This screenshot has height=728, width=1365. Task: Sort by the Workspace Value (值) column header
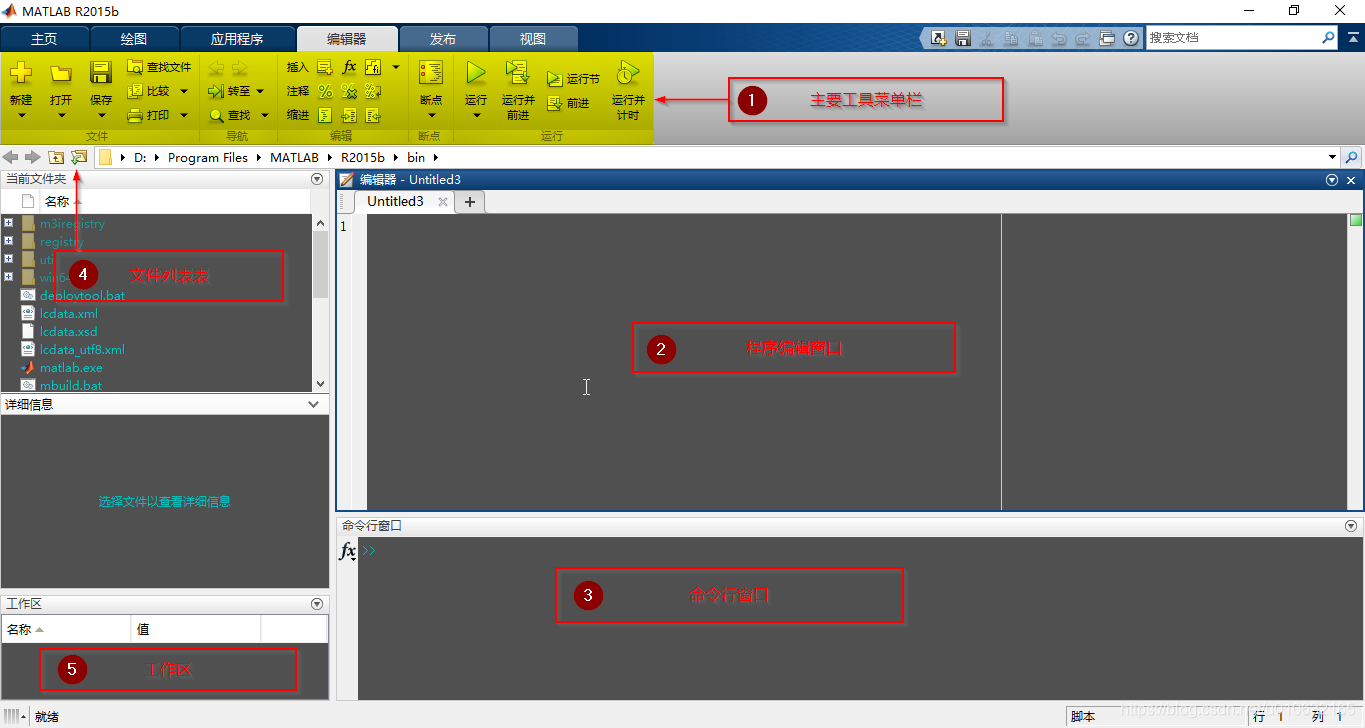(x=196, y=629)
